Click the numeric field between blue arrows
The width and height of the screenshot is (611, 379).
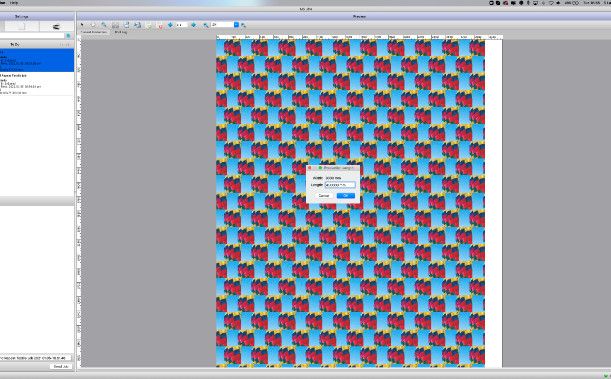[x=182, y=25]
